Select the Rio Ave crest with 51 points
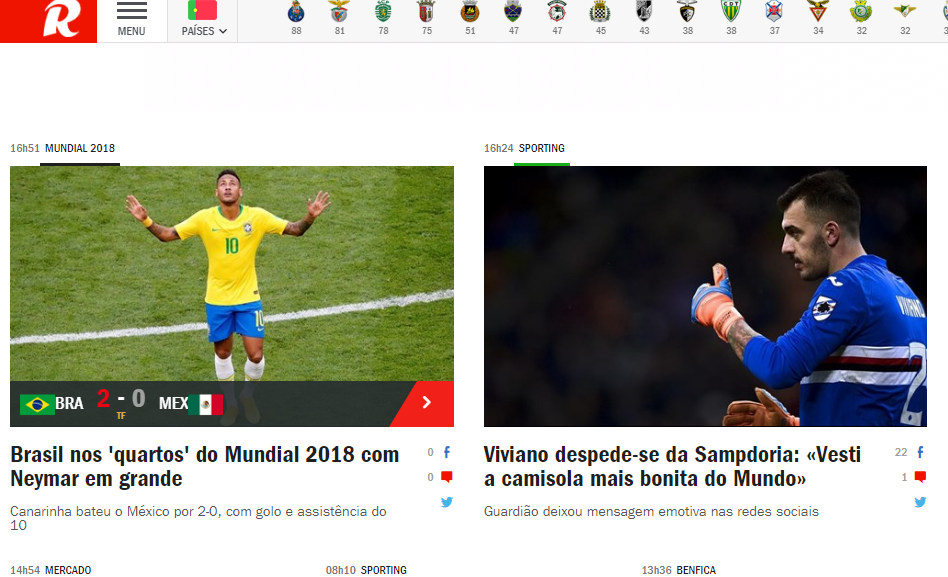Viewport: 948px width, 577px height. pos(470,18)
